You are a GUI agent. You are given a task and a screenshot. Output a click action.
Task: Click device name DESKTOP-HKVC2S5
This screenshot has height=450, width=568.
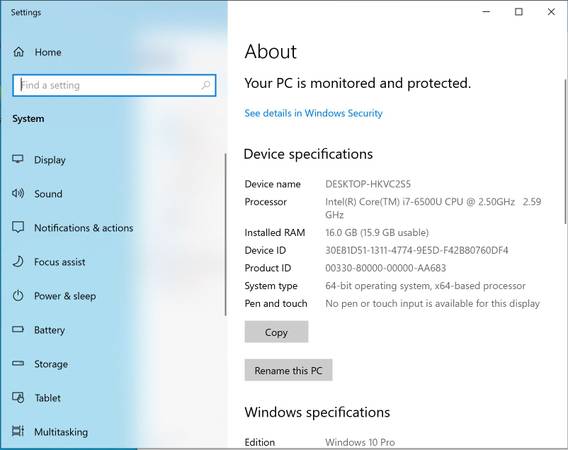tap(368, 184)
